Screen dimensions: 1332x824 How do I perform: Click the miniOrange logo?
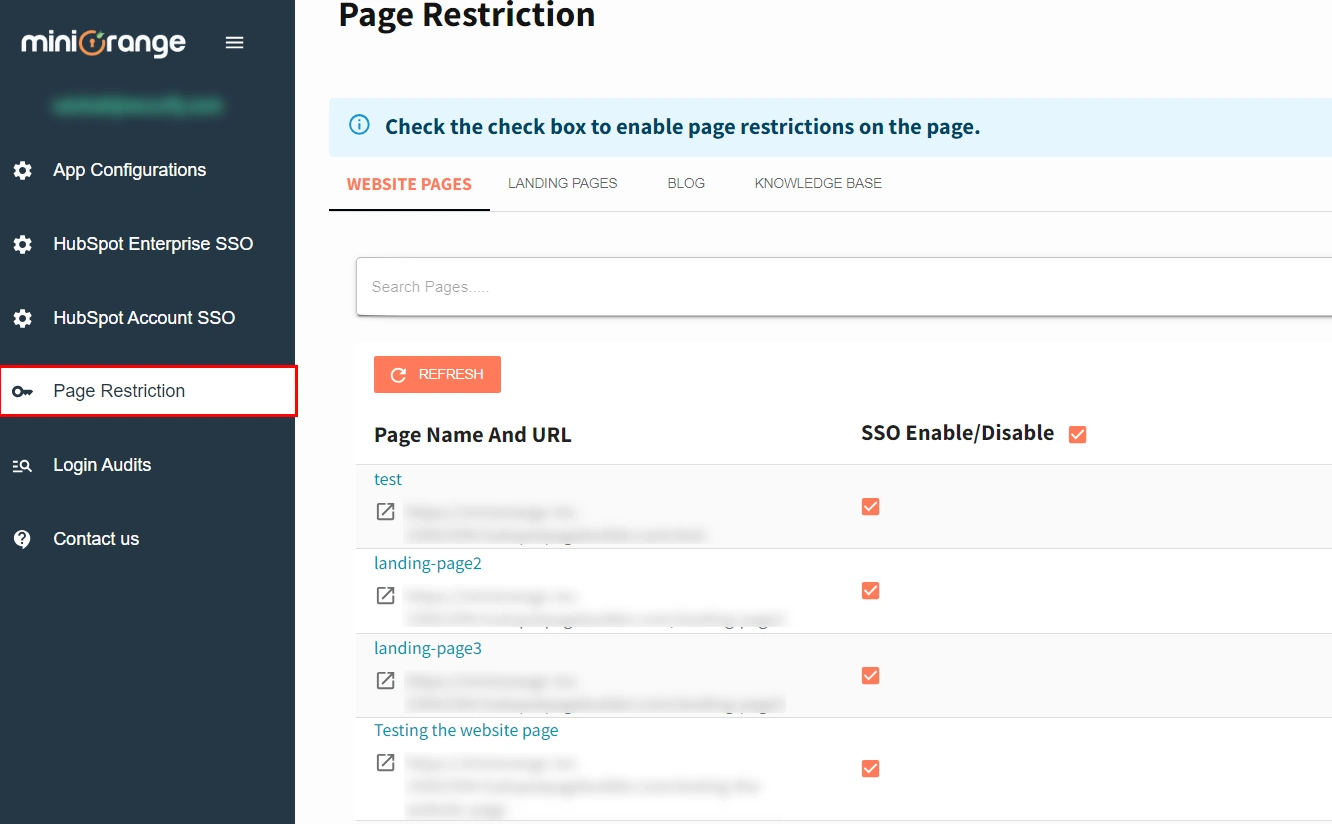[103, 43]
